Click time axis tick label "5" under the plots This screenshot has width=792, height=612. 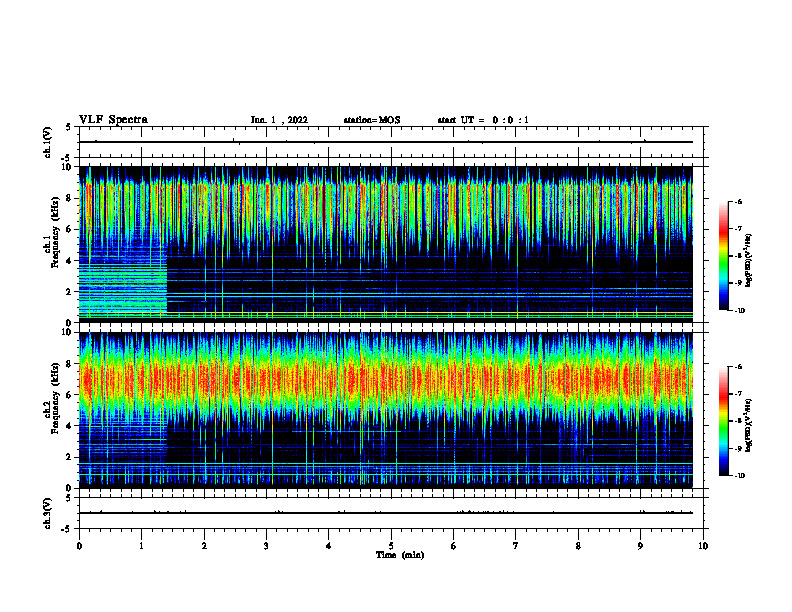click(391, 546)
